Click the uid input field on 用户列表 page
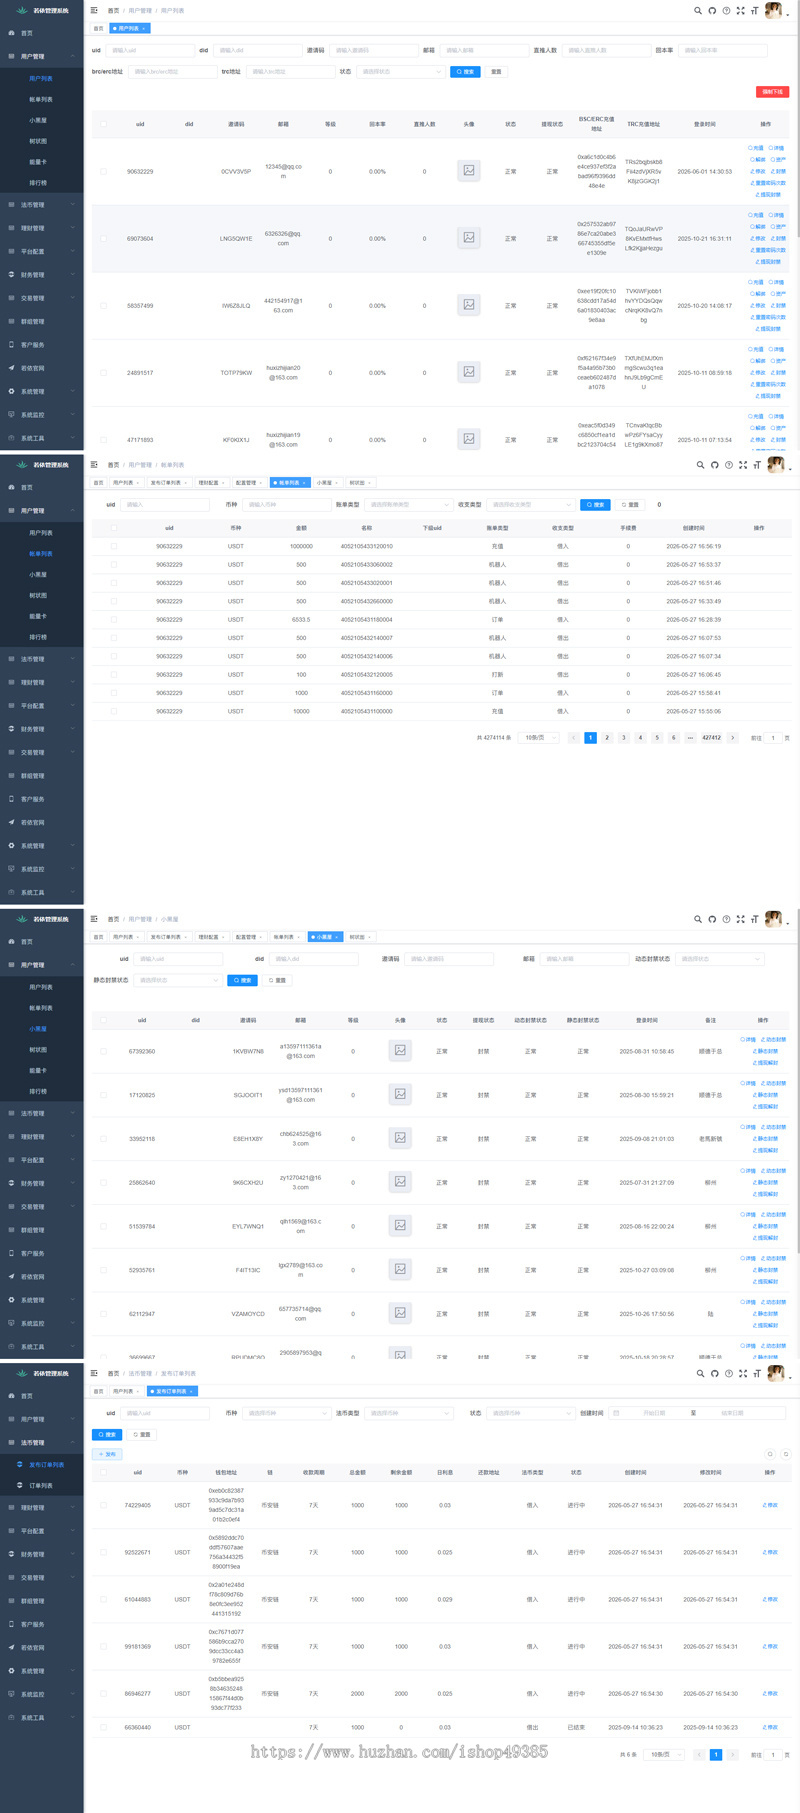The image size is (800, 1813). click(x=149, y=50)
